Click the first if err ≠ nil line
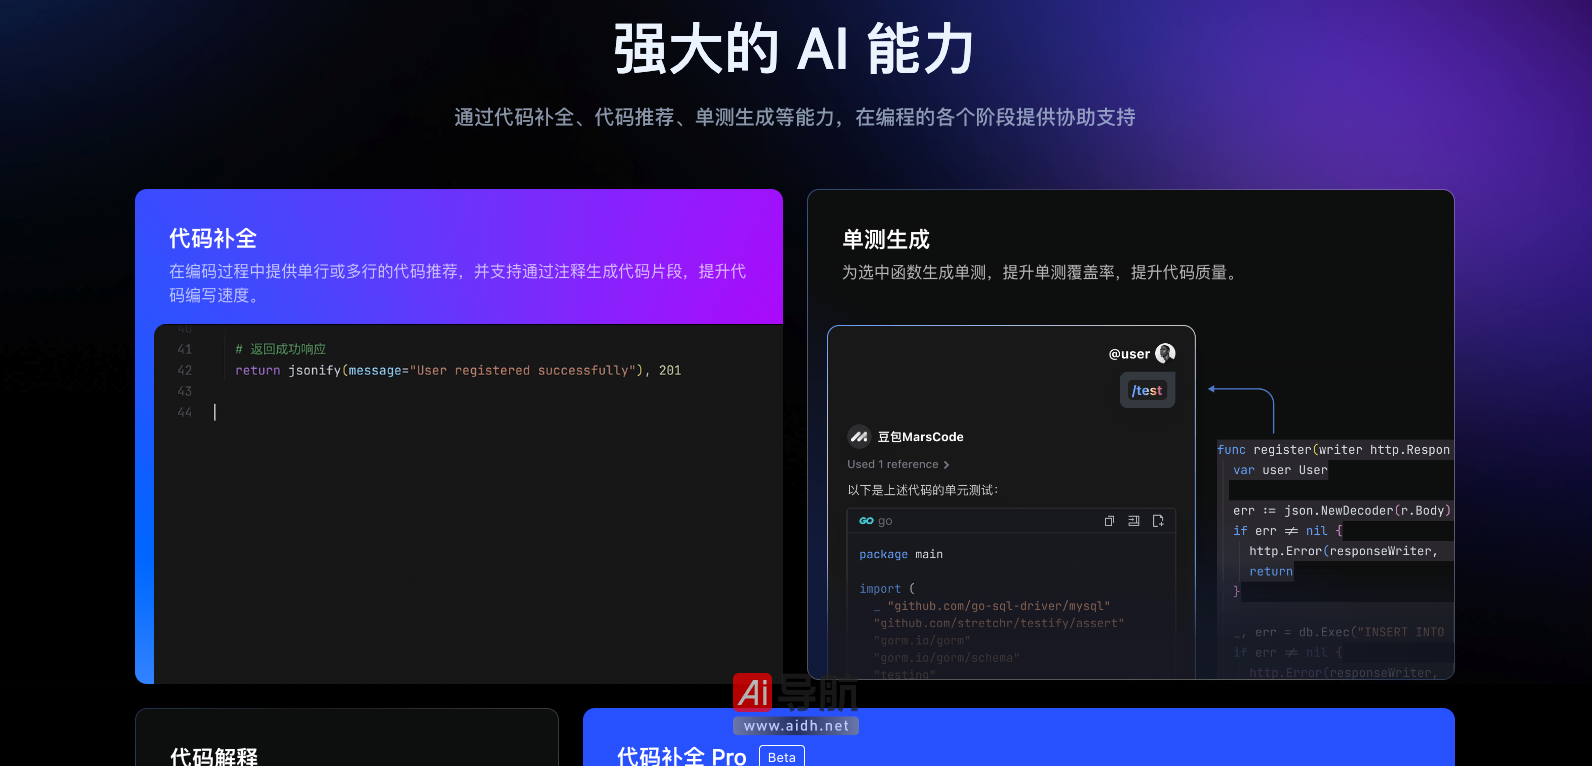Image resolution: width=1592 pixels, height=766 pixels. pyautogui.click(x=1288, y=531)
